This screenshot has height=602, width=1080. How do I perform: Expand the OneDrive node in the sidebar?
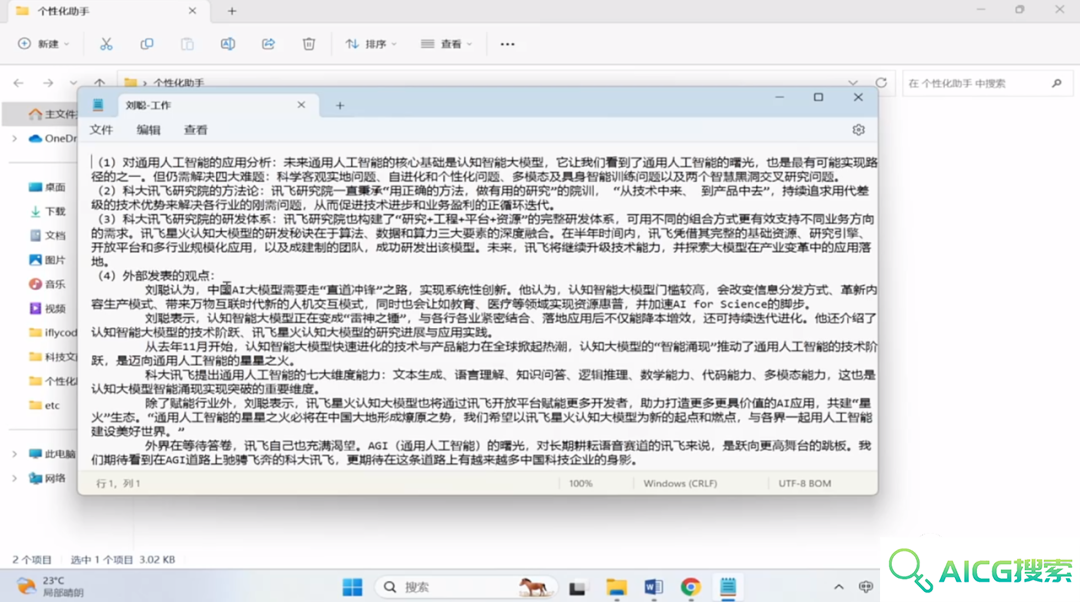tap(14, 138)
